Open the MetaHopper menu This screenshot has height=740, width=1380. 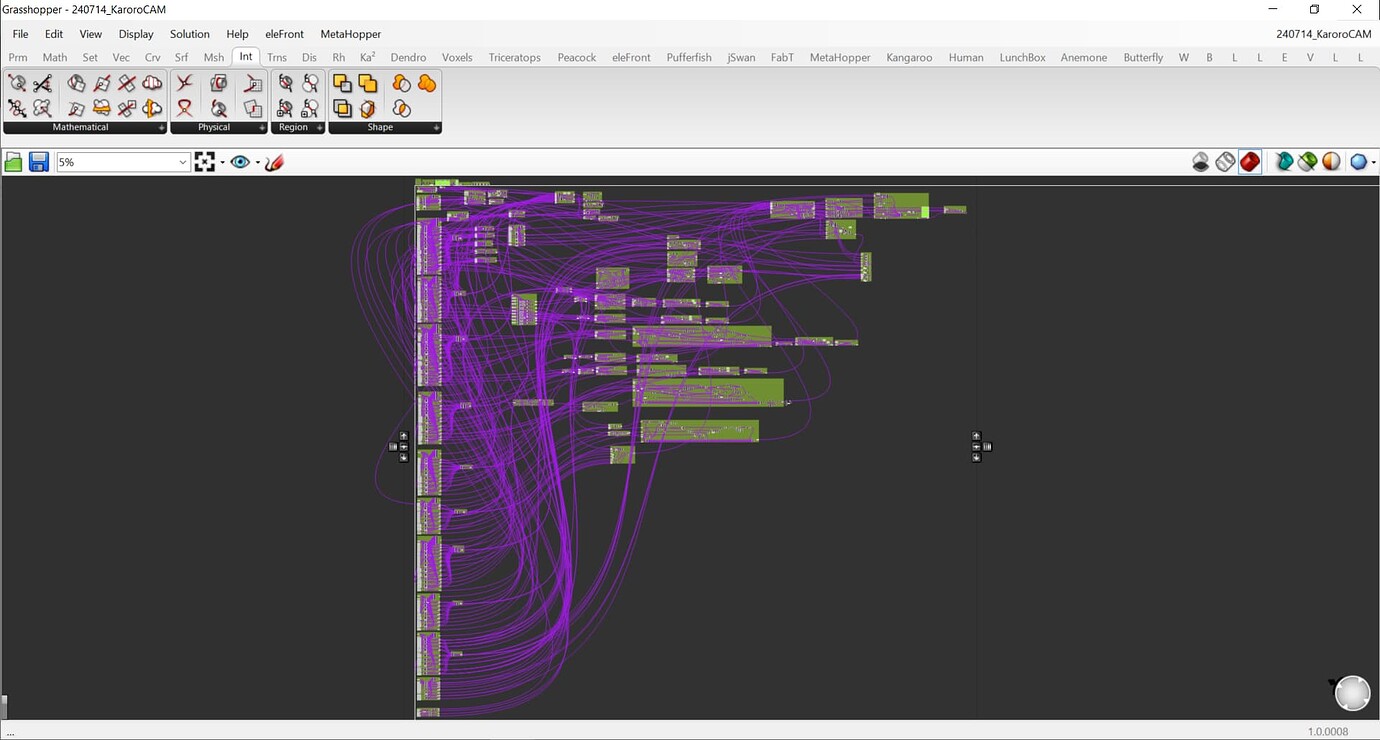tap(351, 33)
